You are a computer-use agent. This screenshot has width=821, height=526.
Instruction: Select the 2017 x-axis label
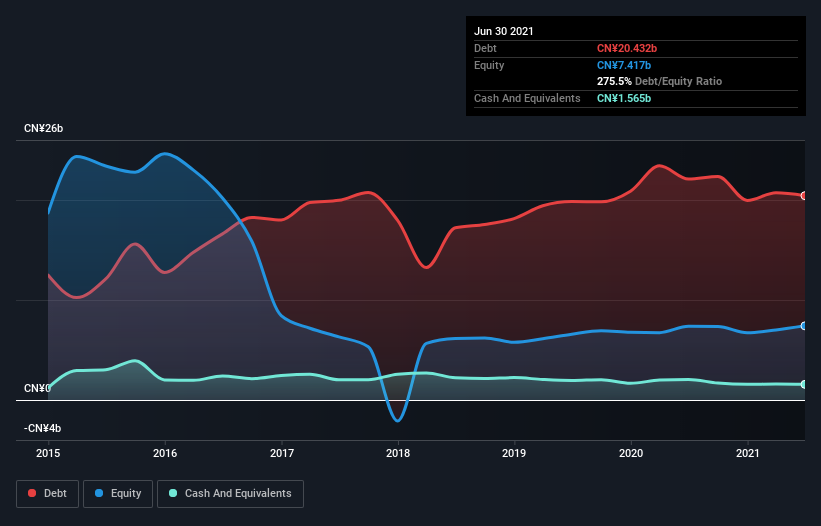click(282, 453)
